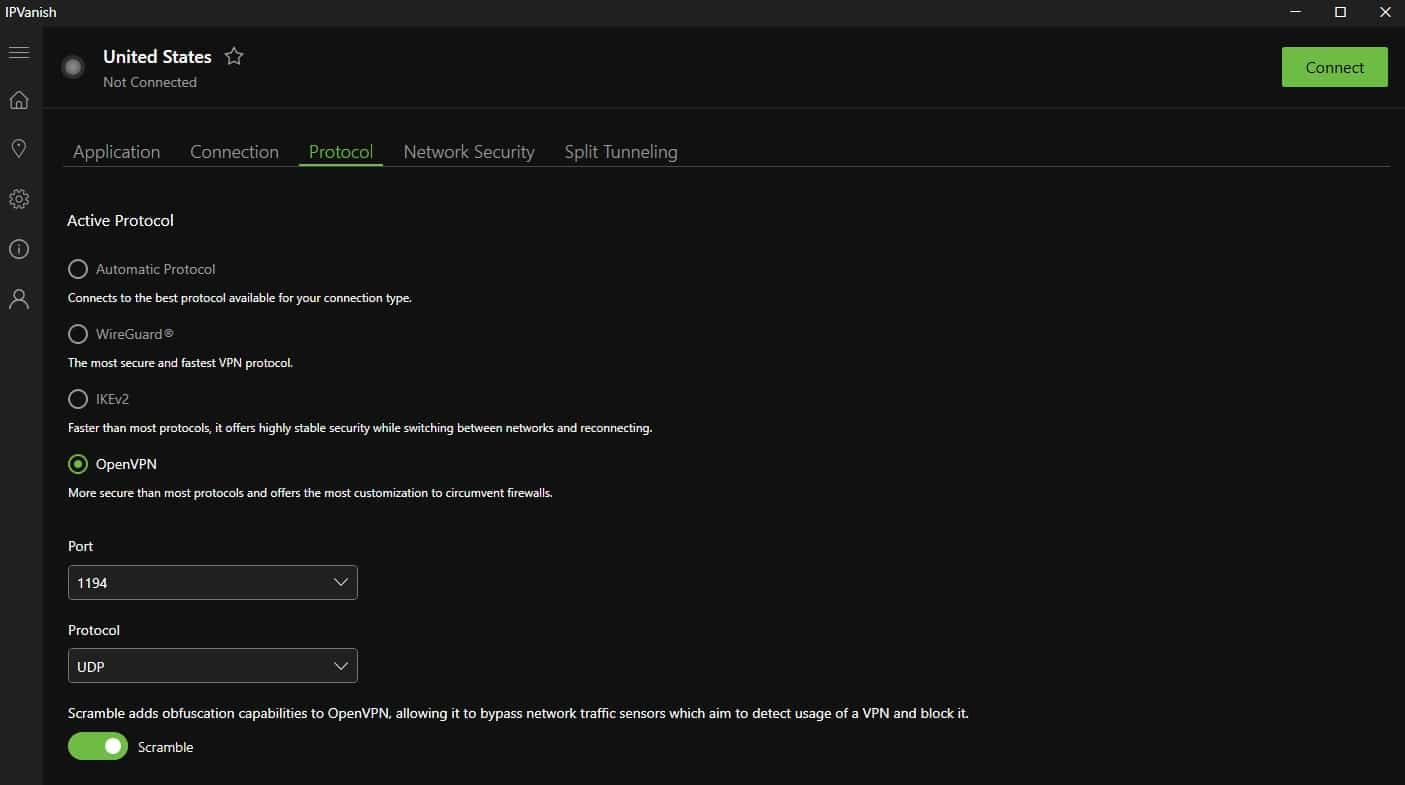Select WireGuard protocol radio button
Image resolution: width=1405 pixels, height=785 pixels.
[x=78, y=334]
